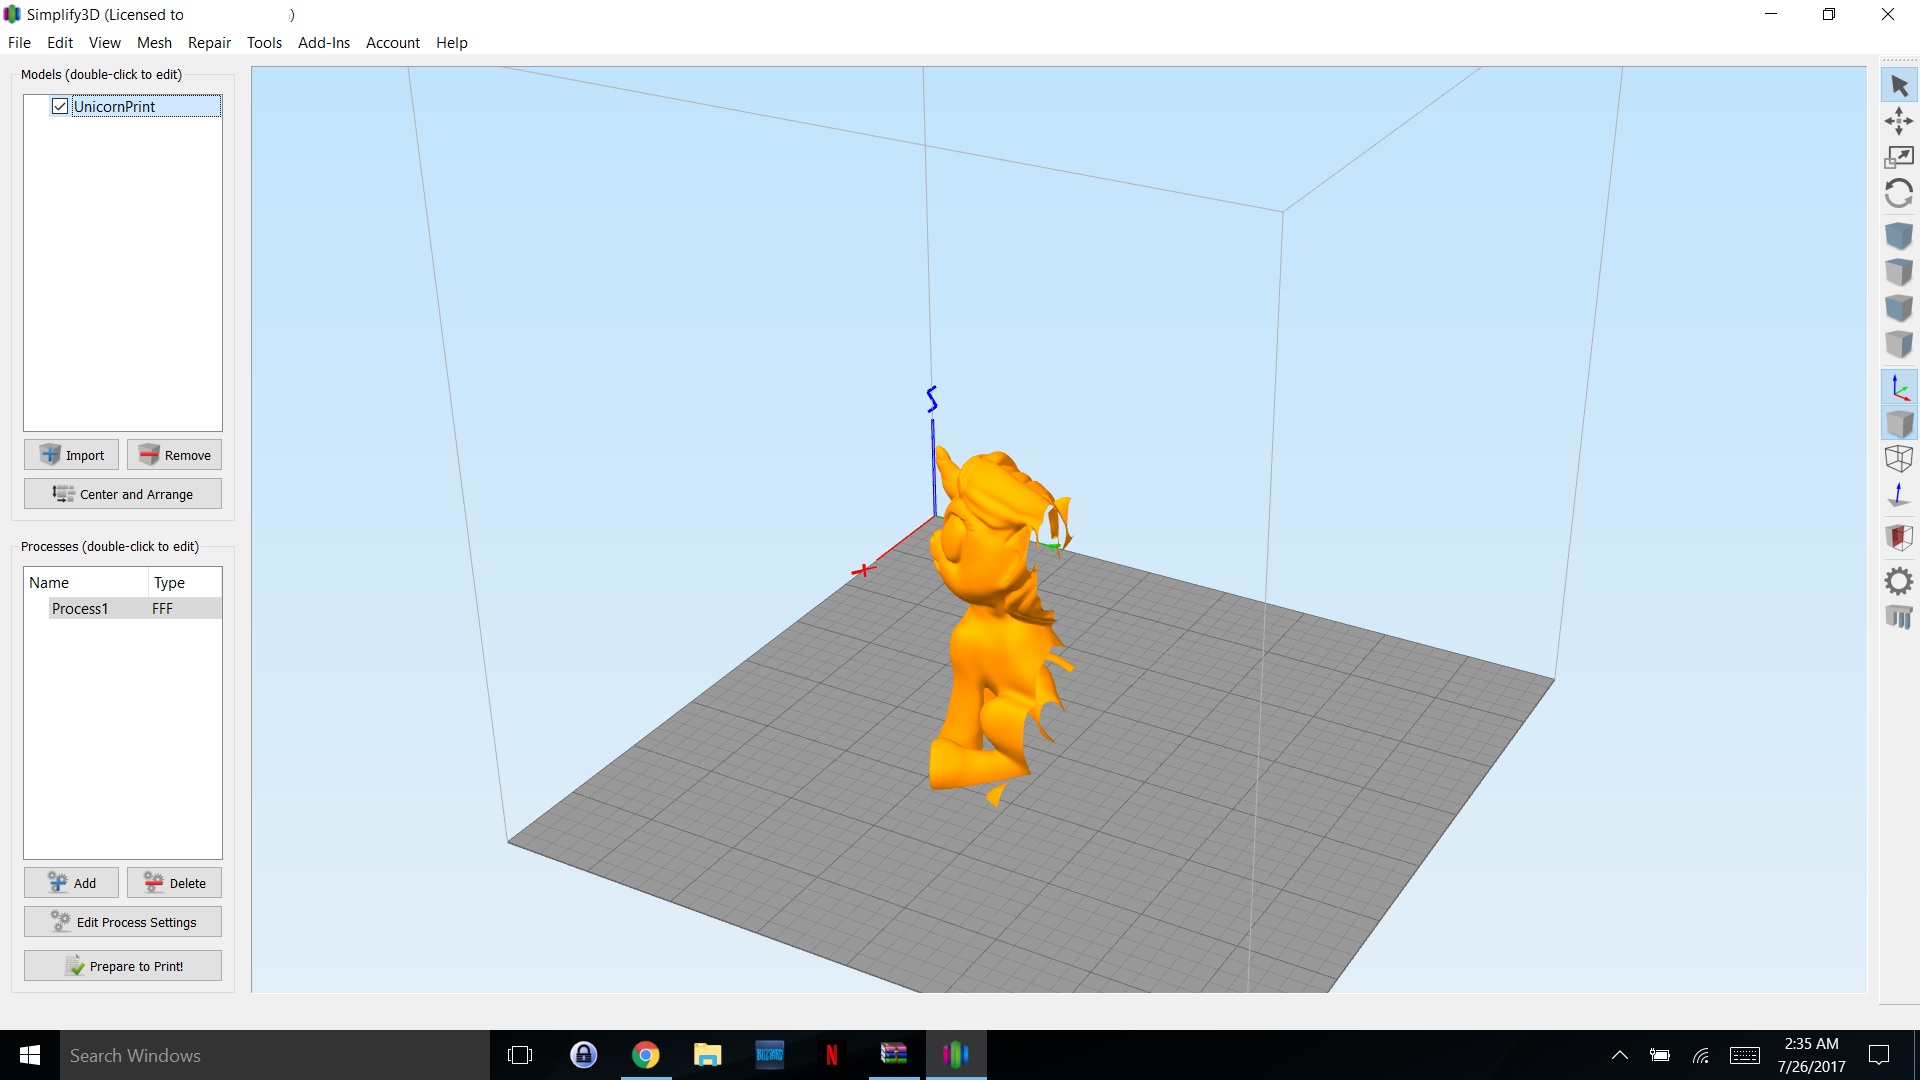Uncheck the UnicornPrint model checkbox
Screen dimensions: 1920x1080
60,106
